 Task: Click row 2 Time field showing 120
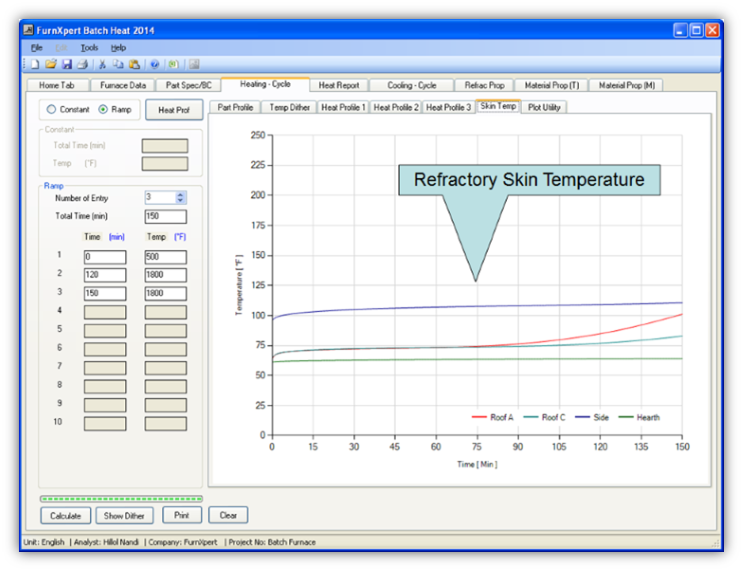coord(105,275)
